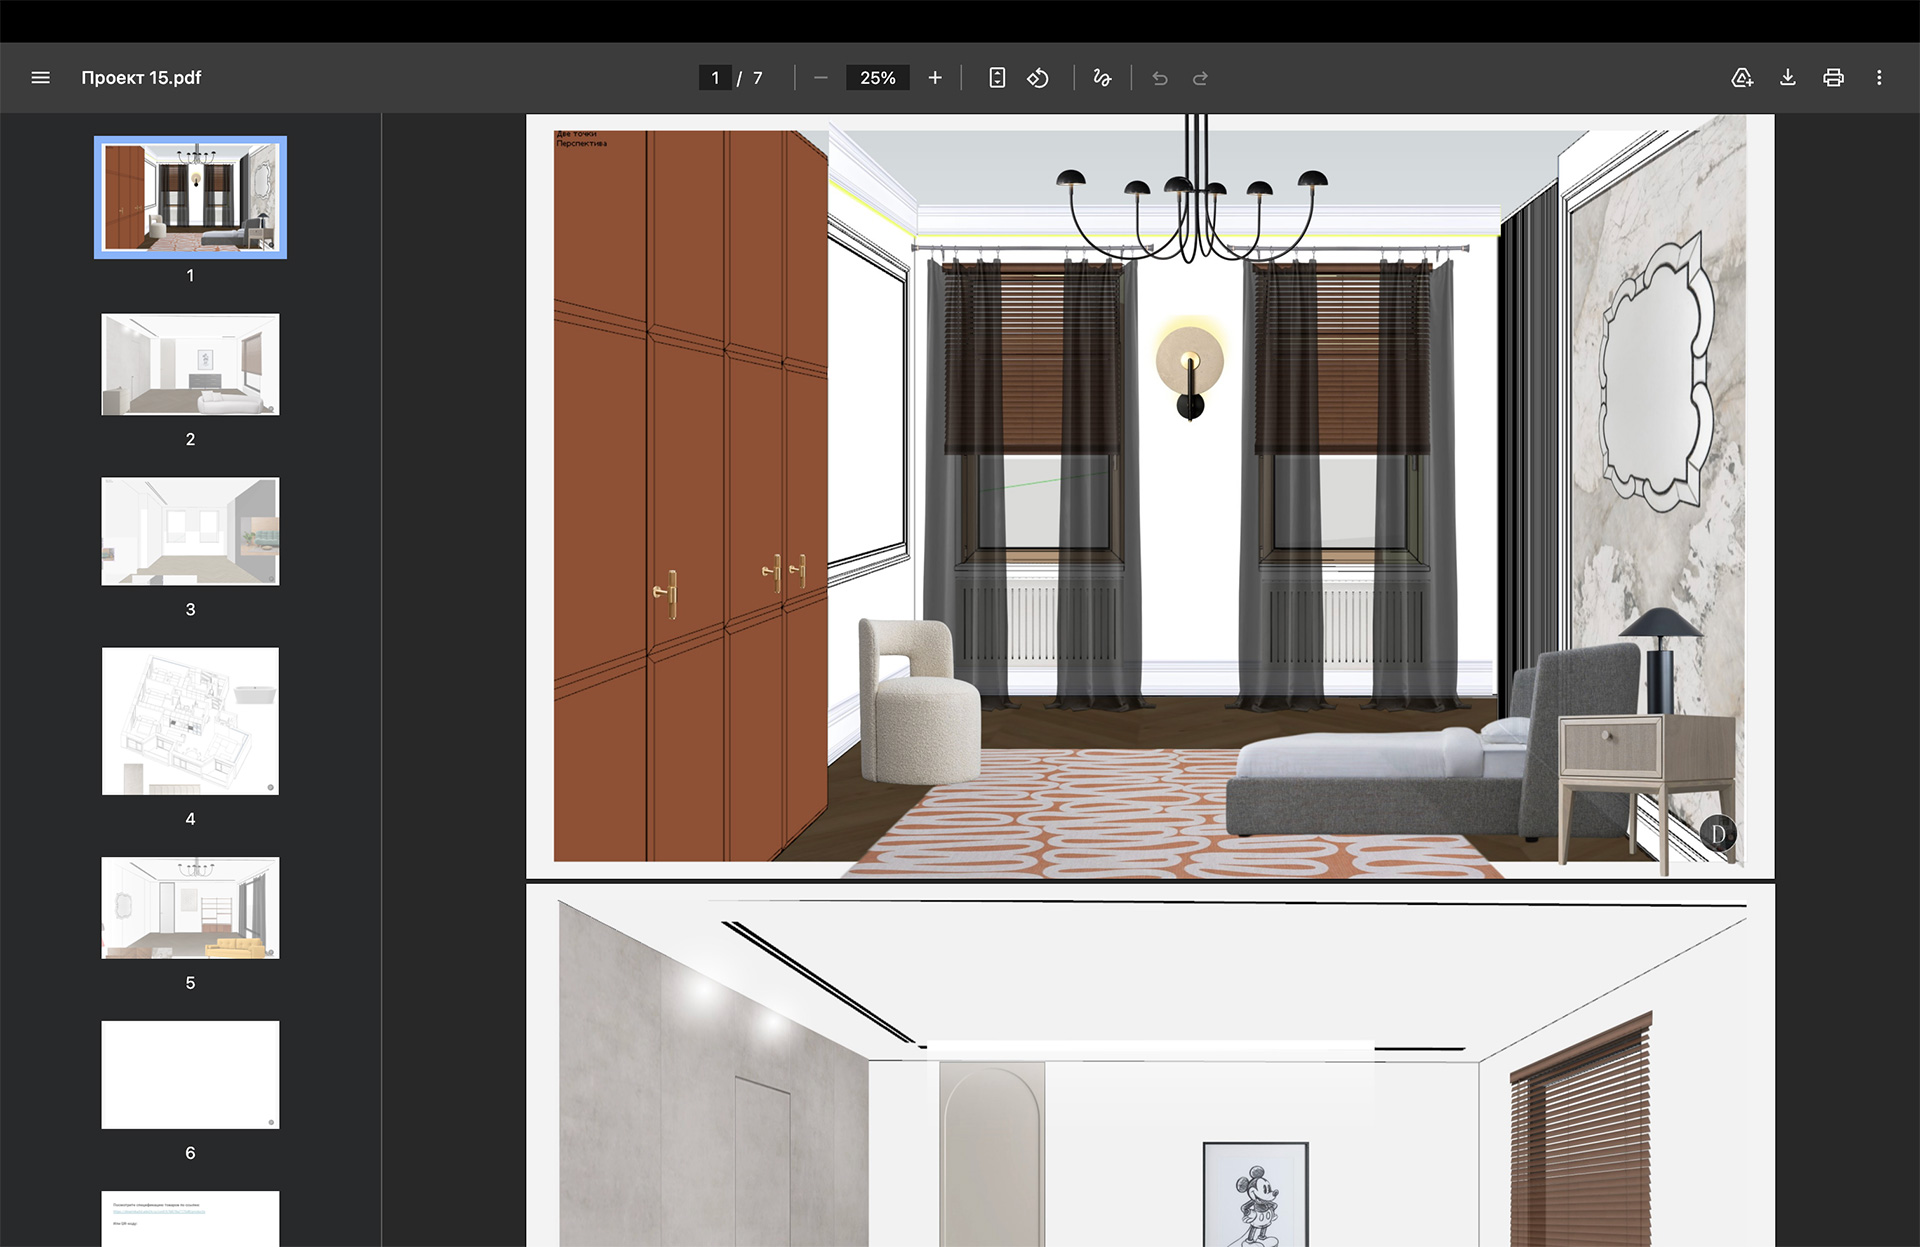The width and height of the screenshot is (1920, 1247).
Task: Toggle the sidebar menu hamburger icon
Action: tap(40, 78)
